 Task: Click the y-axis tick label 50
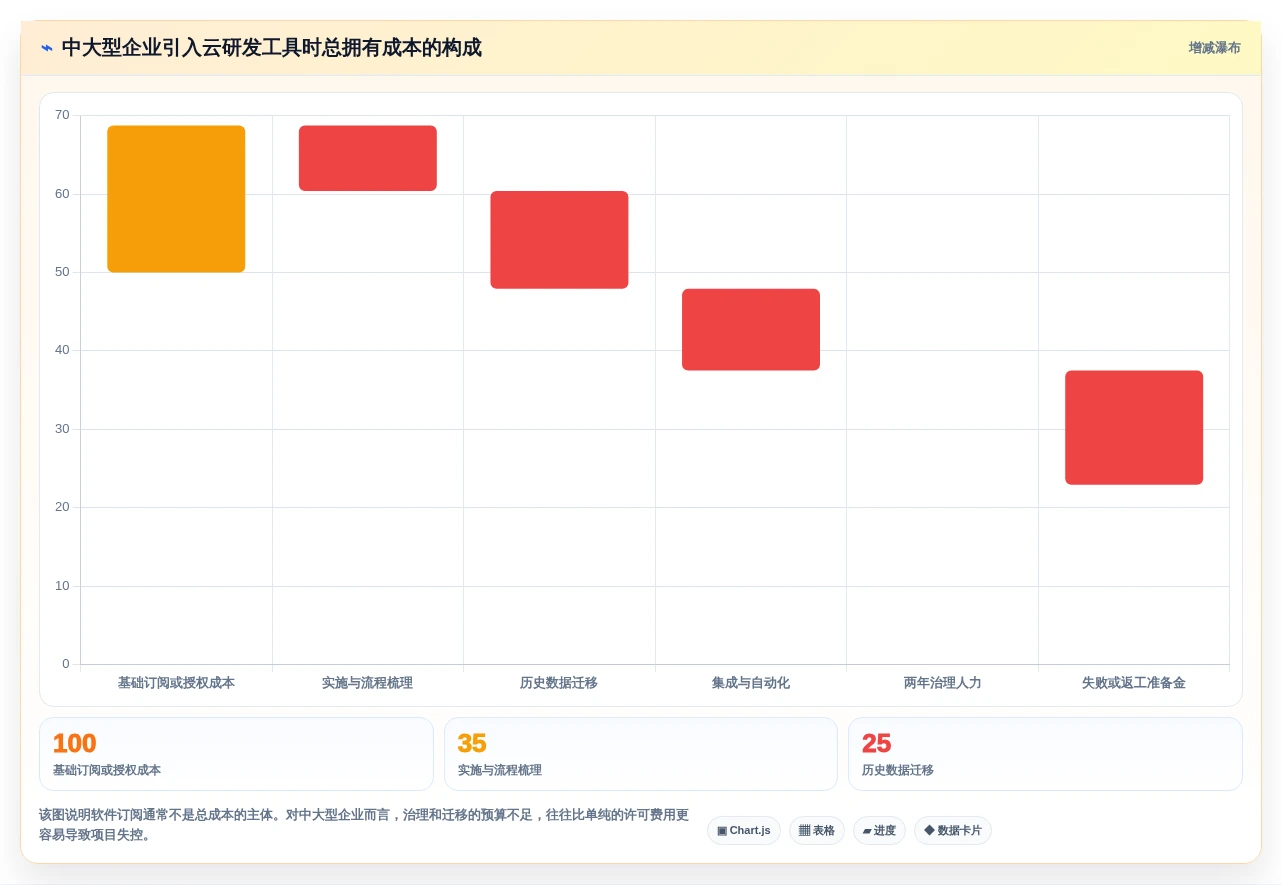point(62,272)
